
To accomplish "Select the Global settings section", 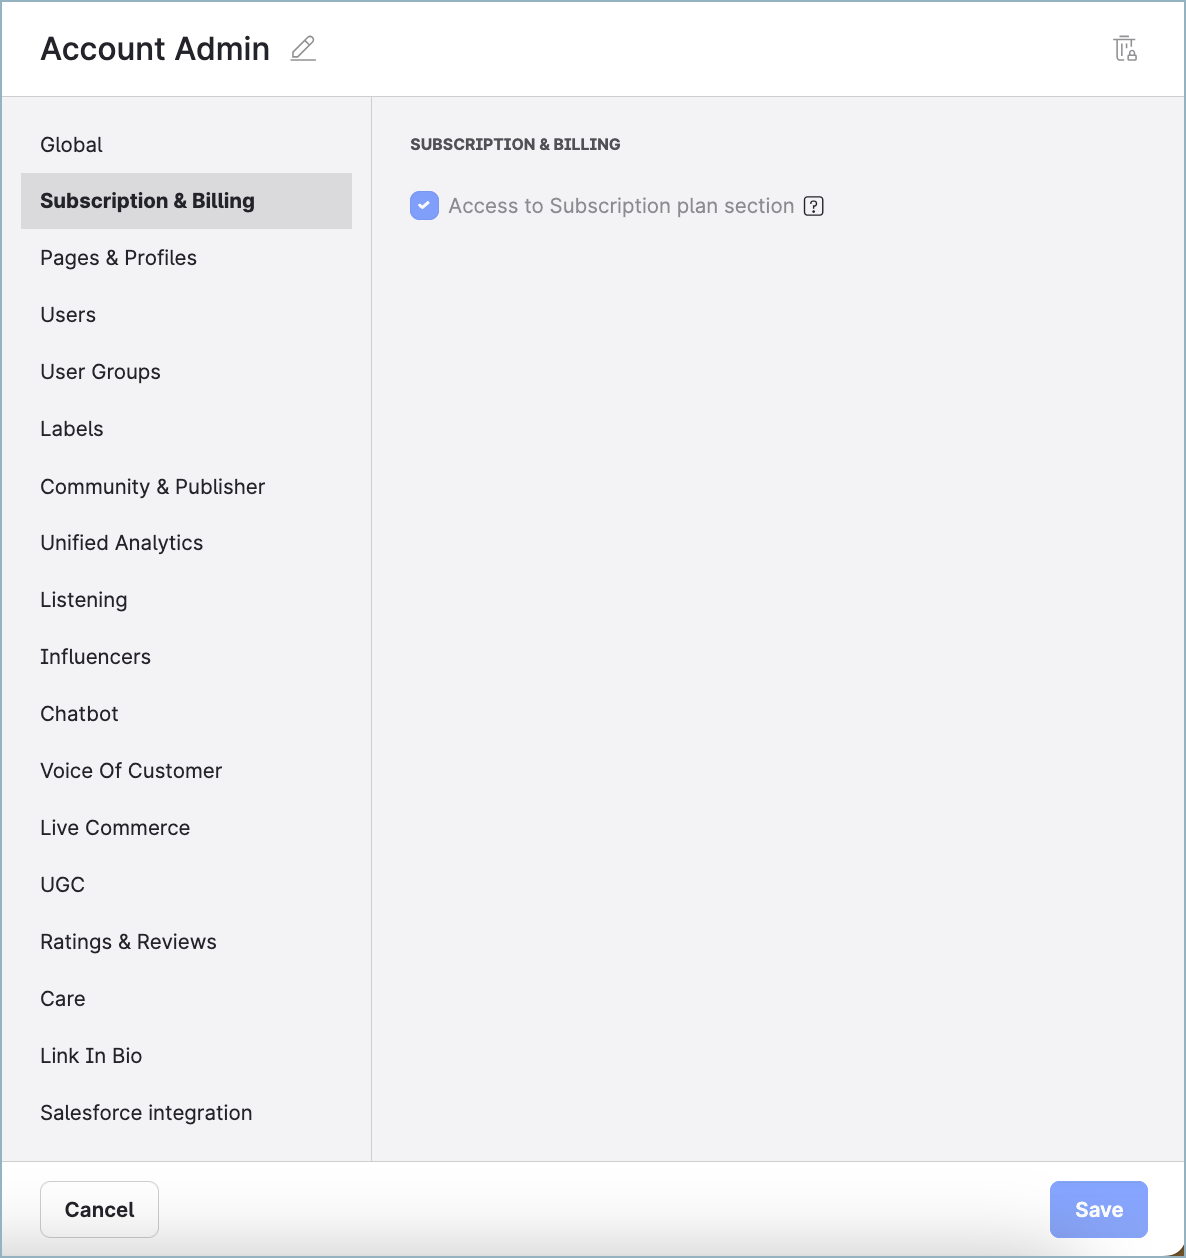I will 71,144.
